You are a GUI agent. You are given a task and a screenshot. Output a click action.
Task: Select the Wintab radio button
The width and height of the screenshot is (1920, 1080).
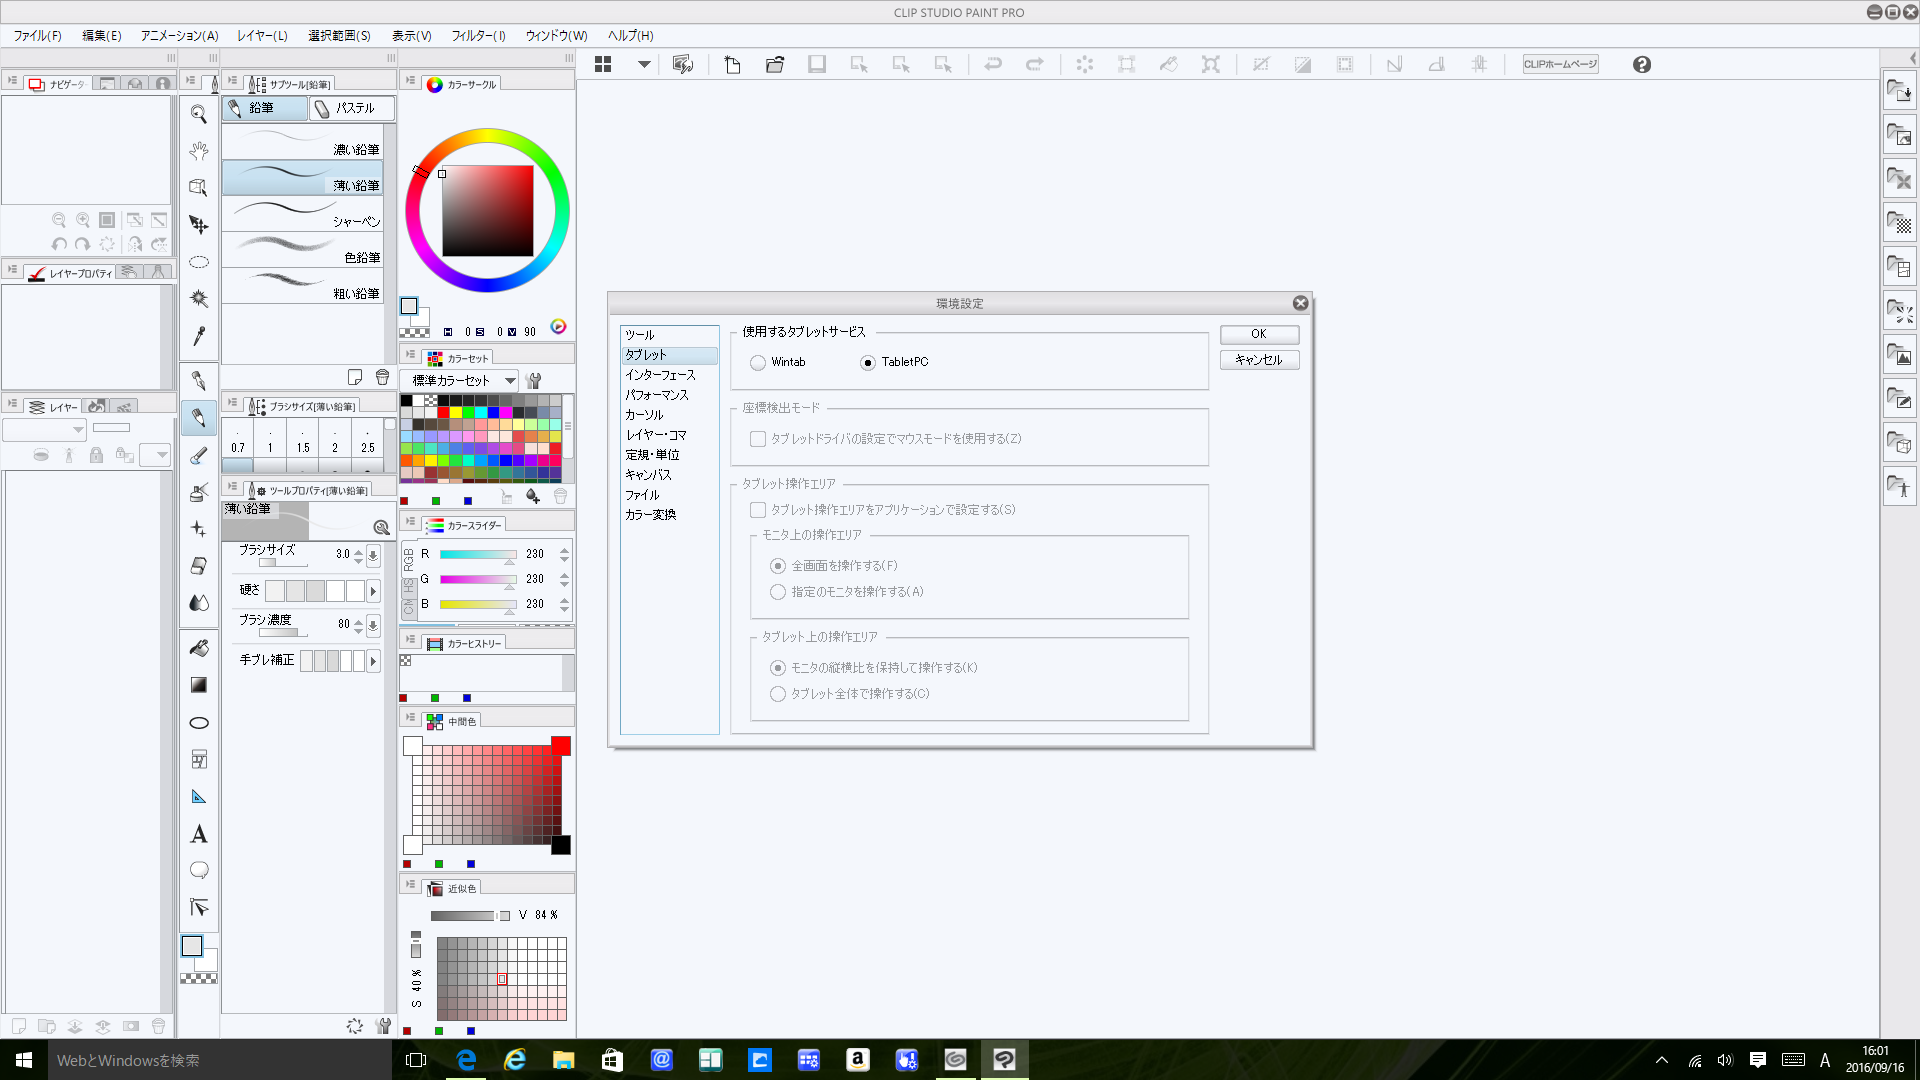(758, 363)
